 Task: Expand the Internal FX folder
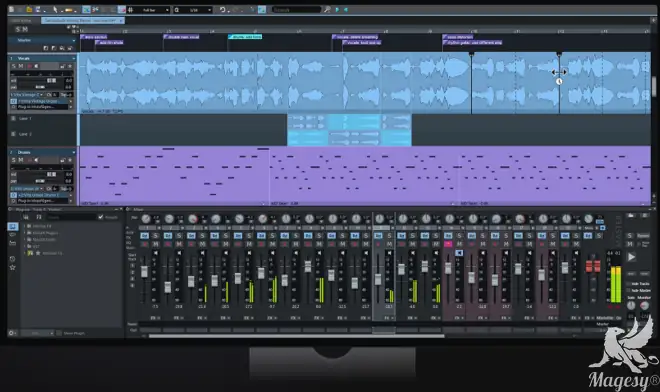pyautogui.click(x=24, y=226)
